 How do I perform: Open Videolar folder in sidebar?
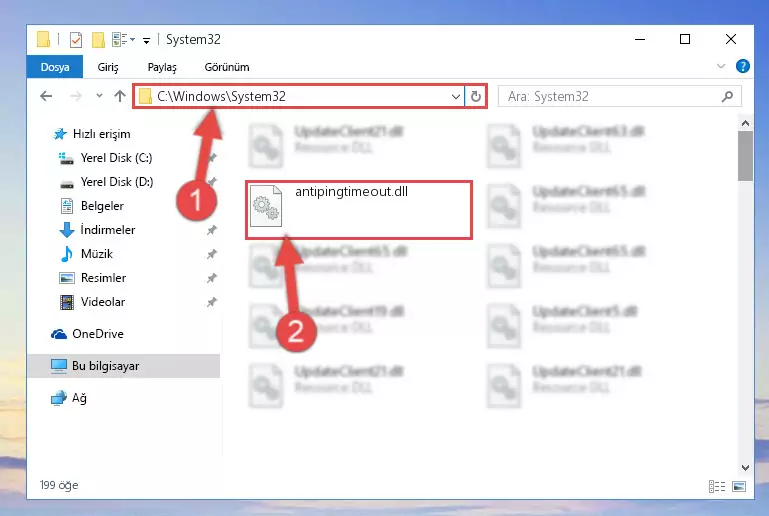[x=92, y=302]
